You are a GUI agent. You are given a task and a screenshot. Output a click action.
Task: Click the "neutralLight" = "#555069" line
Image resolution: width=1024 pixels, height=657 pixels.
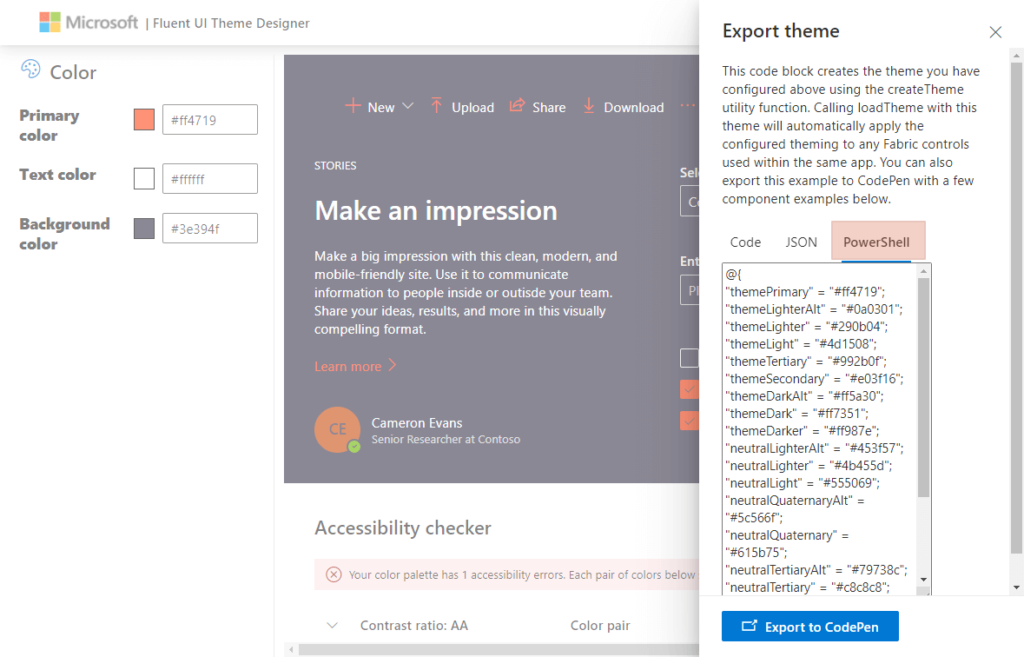(x=803, y=483)
